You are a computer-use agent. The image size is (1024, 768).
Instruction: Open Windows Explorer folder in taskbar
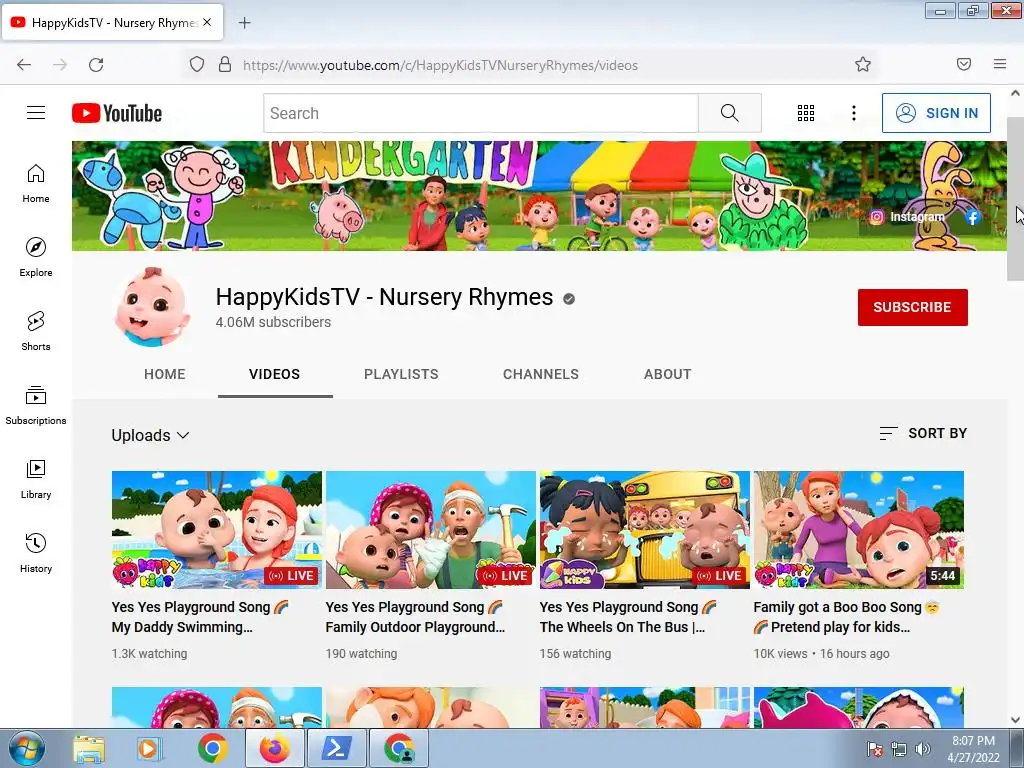tap(89, 748)
